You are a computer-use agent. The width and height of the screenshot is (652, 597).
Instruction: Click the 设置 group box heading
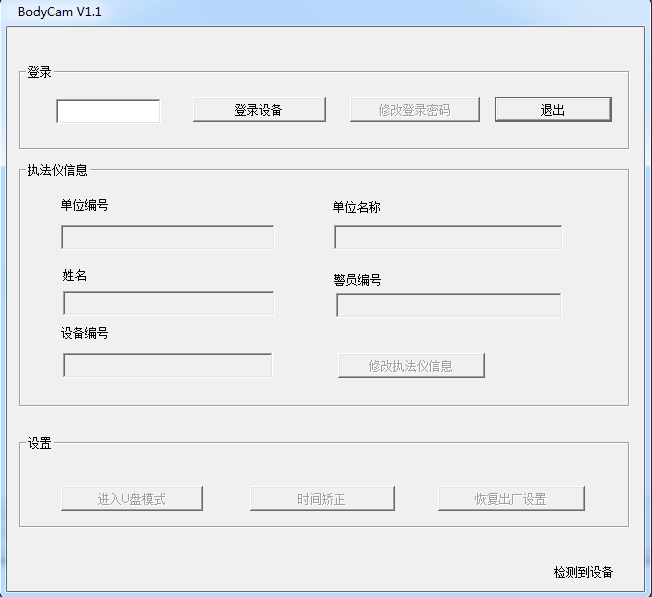[40, 443]
